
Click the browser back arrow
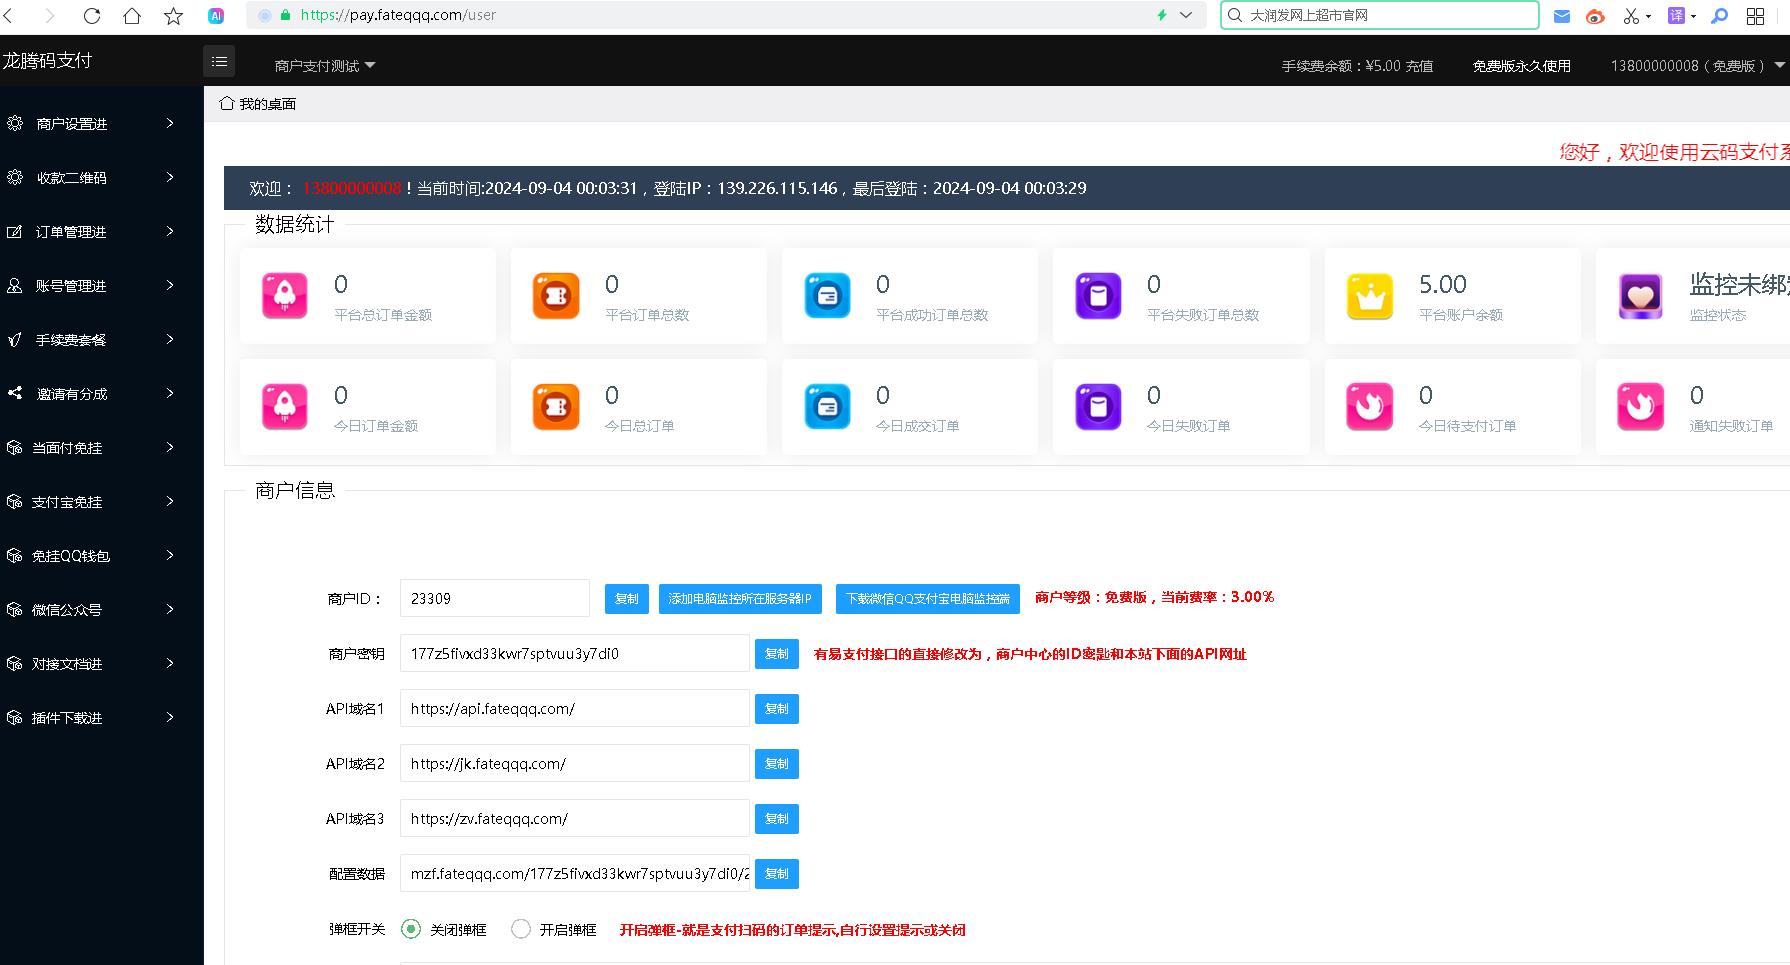pyautogui.click(x=8, y=16)
